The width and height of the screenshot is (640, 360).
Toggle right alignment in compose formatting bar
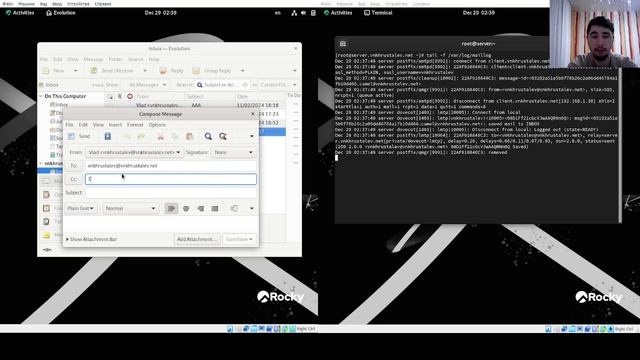point(200,209)
